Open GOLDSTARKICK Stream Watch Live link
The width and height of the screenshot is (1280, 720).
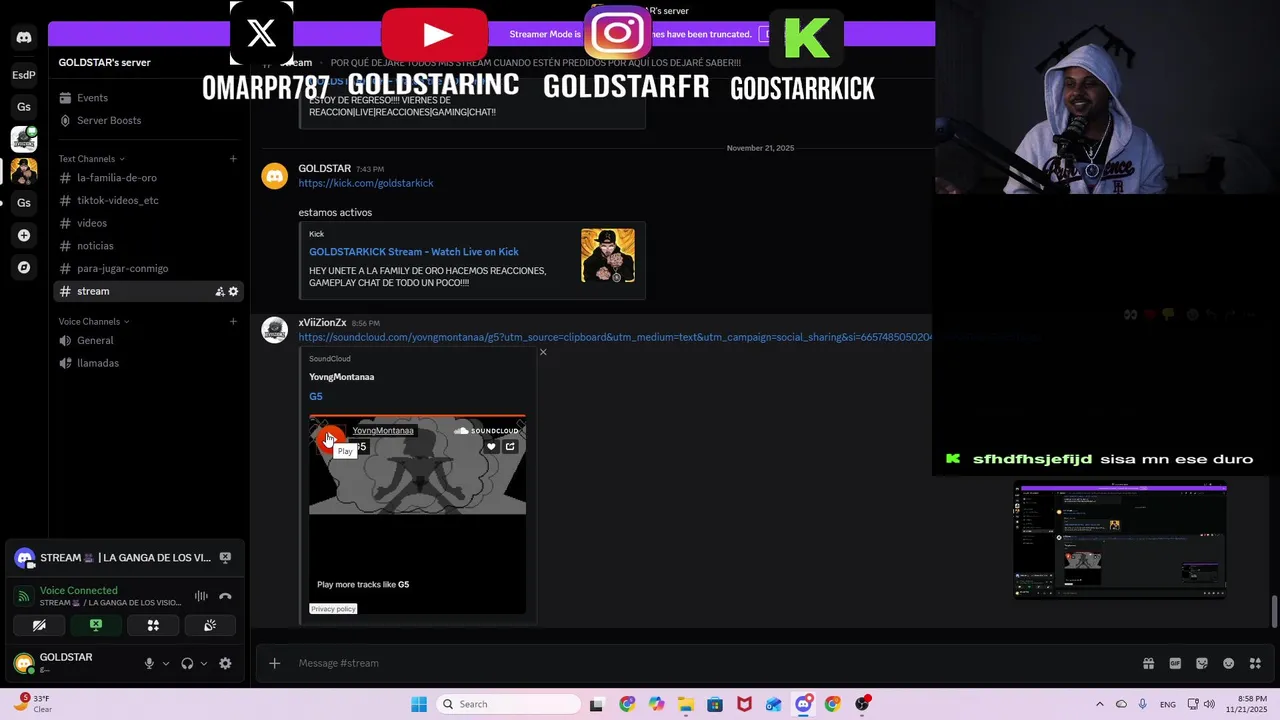coord(414,252)
